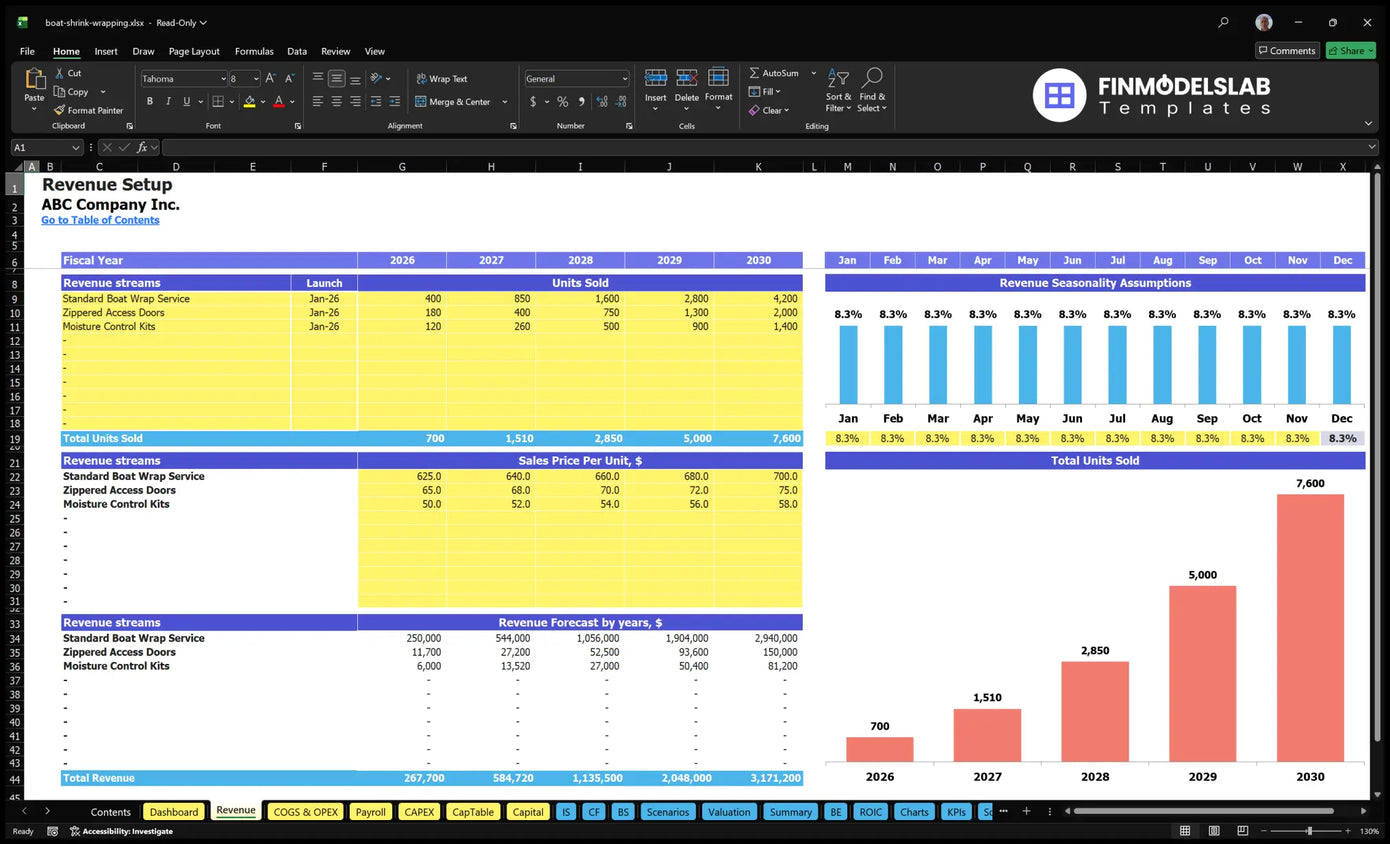Toggle Wrap Text
Viewport: 1390px width, 844px height.
(441, 78)
